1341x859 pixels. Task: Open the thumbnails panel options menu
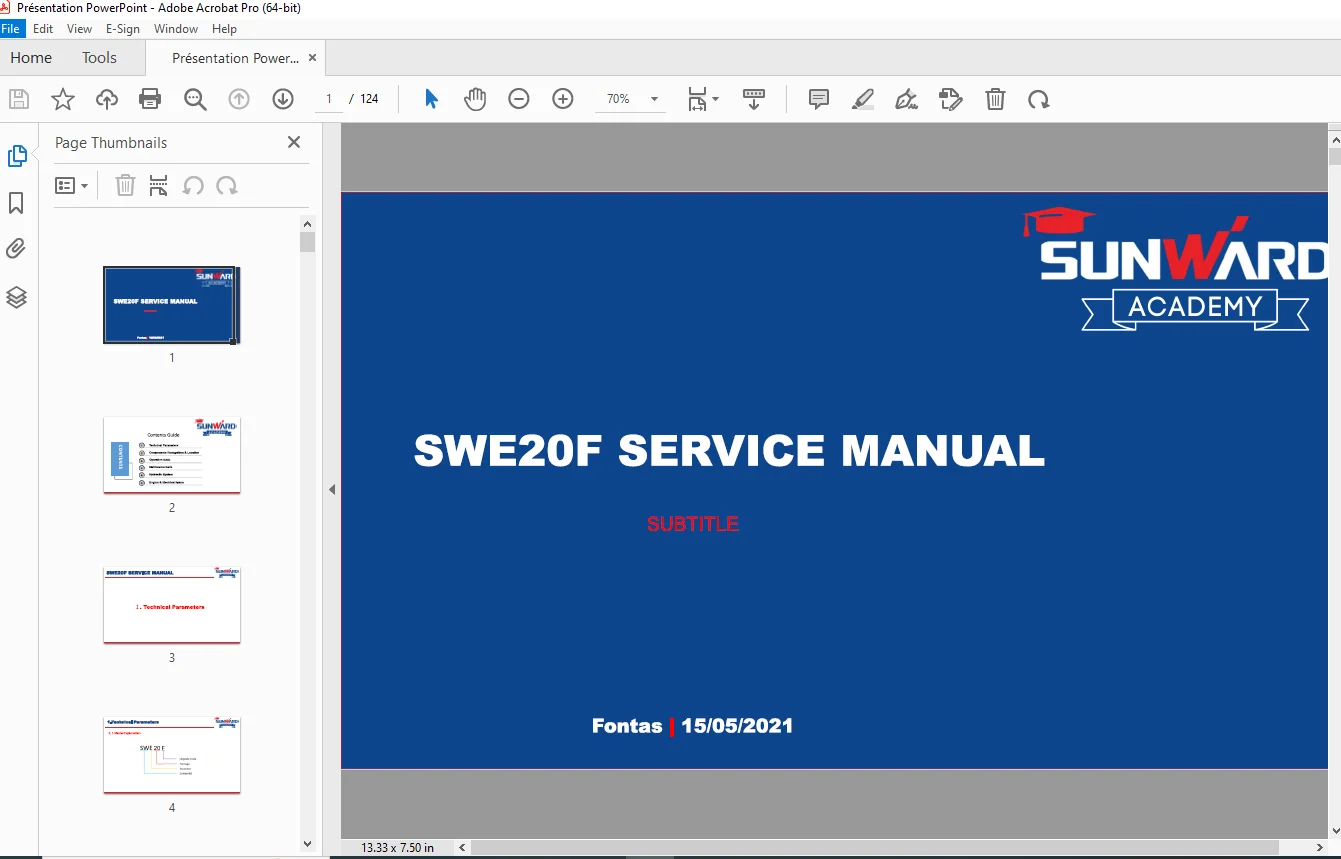(71, 185)
